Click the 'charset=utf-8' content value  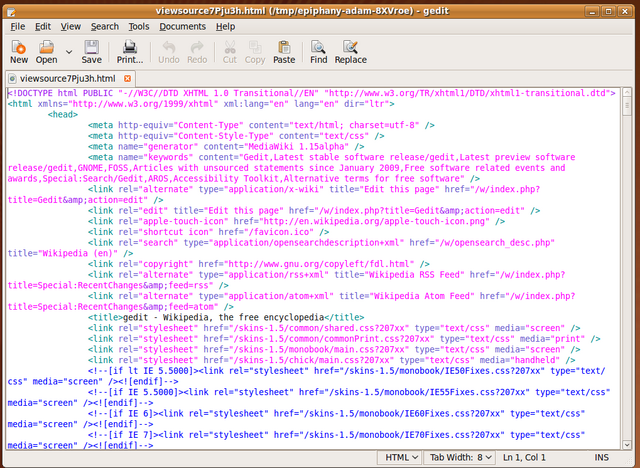pyautogui.click(x=382, y=125)
